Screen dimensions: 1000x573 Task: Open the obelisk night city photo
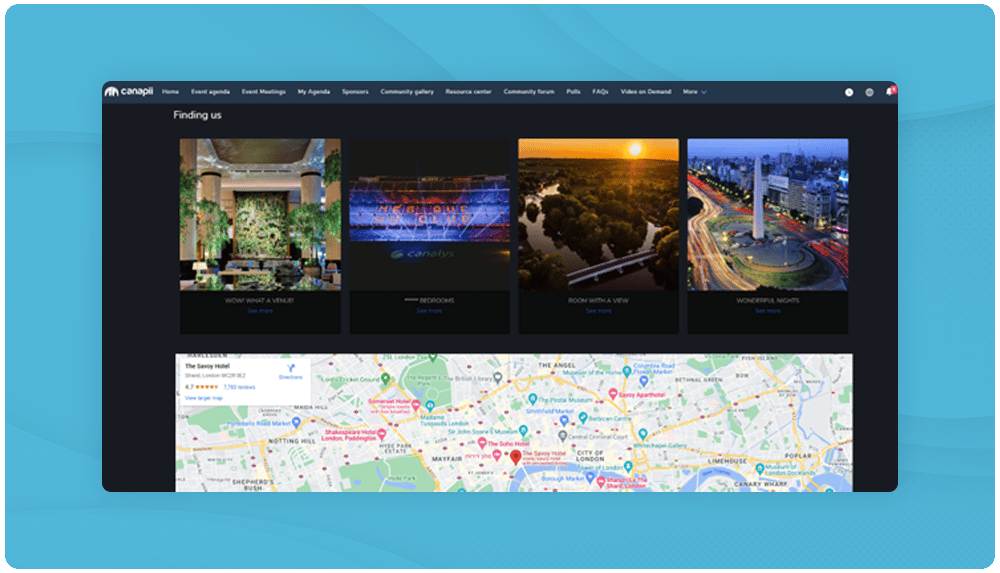click(x=768, y=214)
